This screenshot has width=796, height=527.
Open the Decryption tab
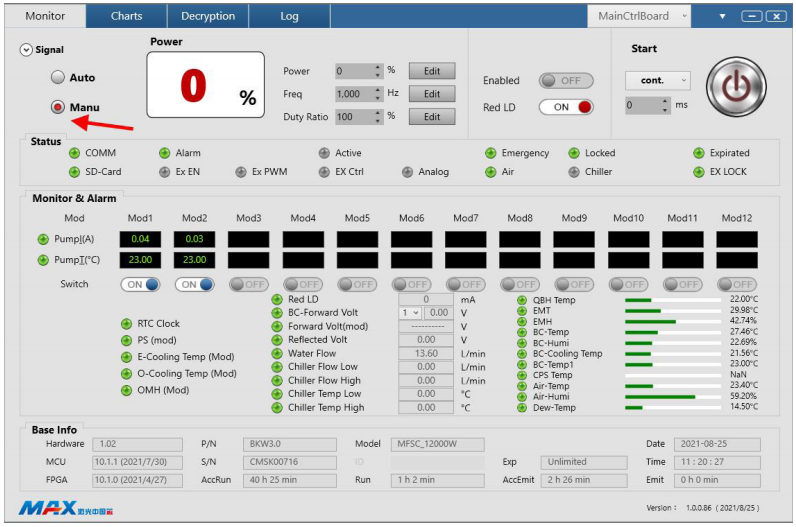(x=208, y=16)
